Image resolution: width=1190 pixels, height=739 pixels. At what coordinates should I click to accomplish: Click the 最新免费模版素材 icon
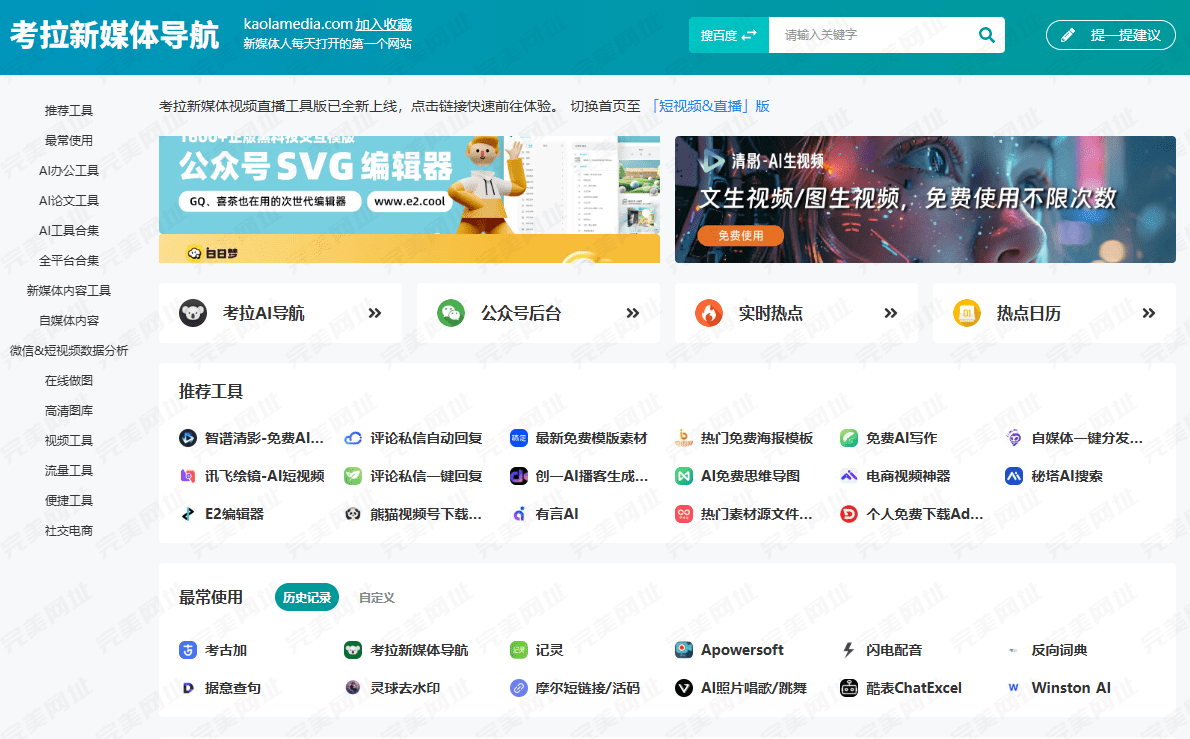[518, 438]
